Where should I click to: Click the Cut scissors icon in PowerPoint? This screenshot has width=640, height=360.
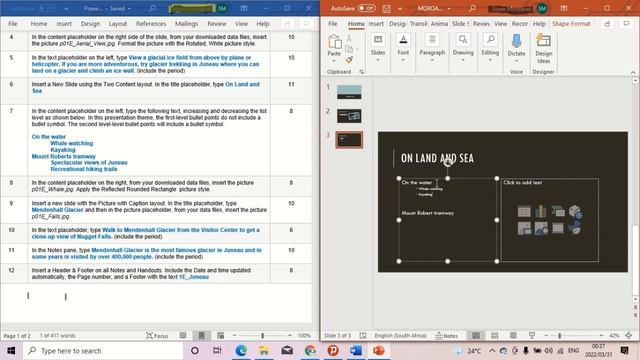(349, 38)
